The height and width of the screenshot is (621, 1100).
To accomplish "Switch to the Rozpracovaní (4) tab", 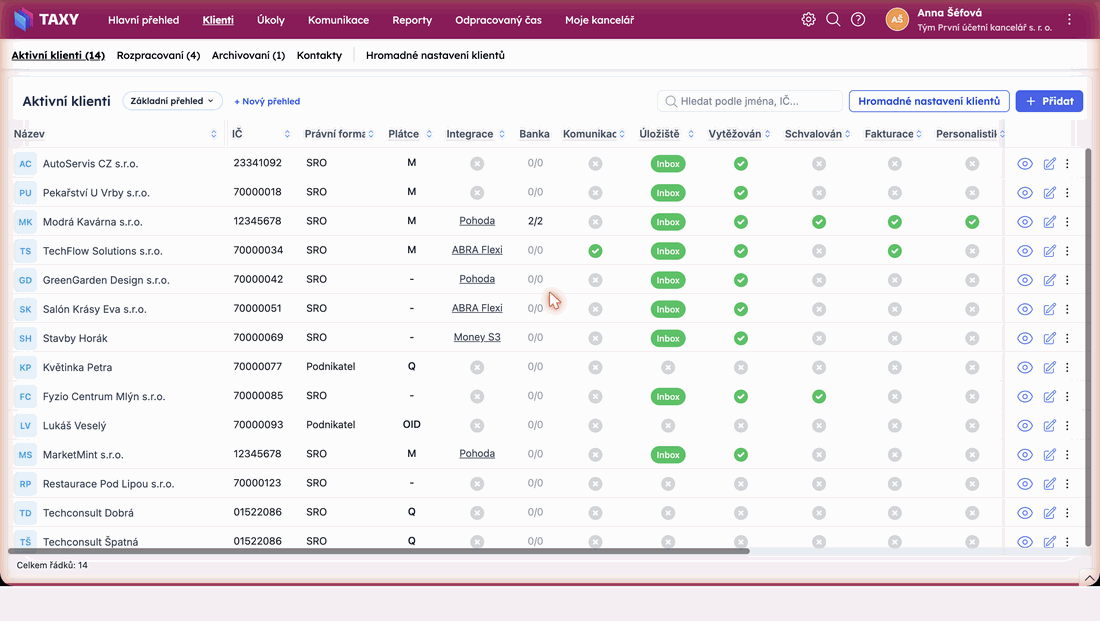I will [159, 55].
